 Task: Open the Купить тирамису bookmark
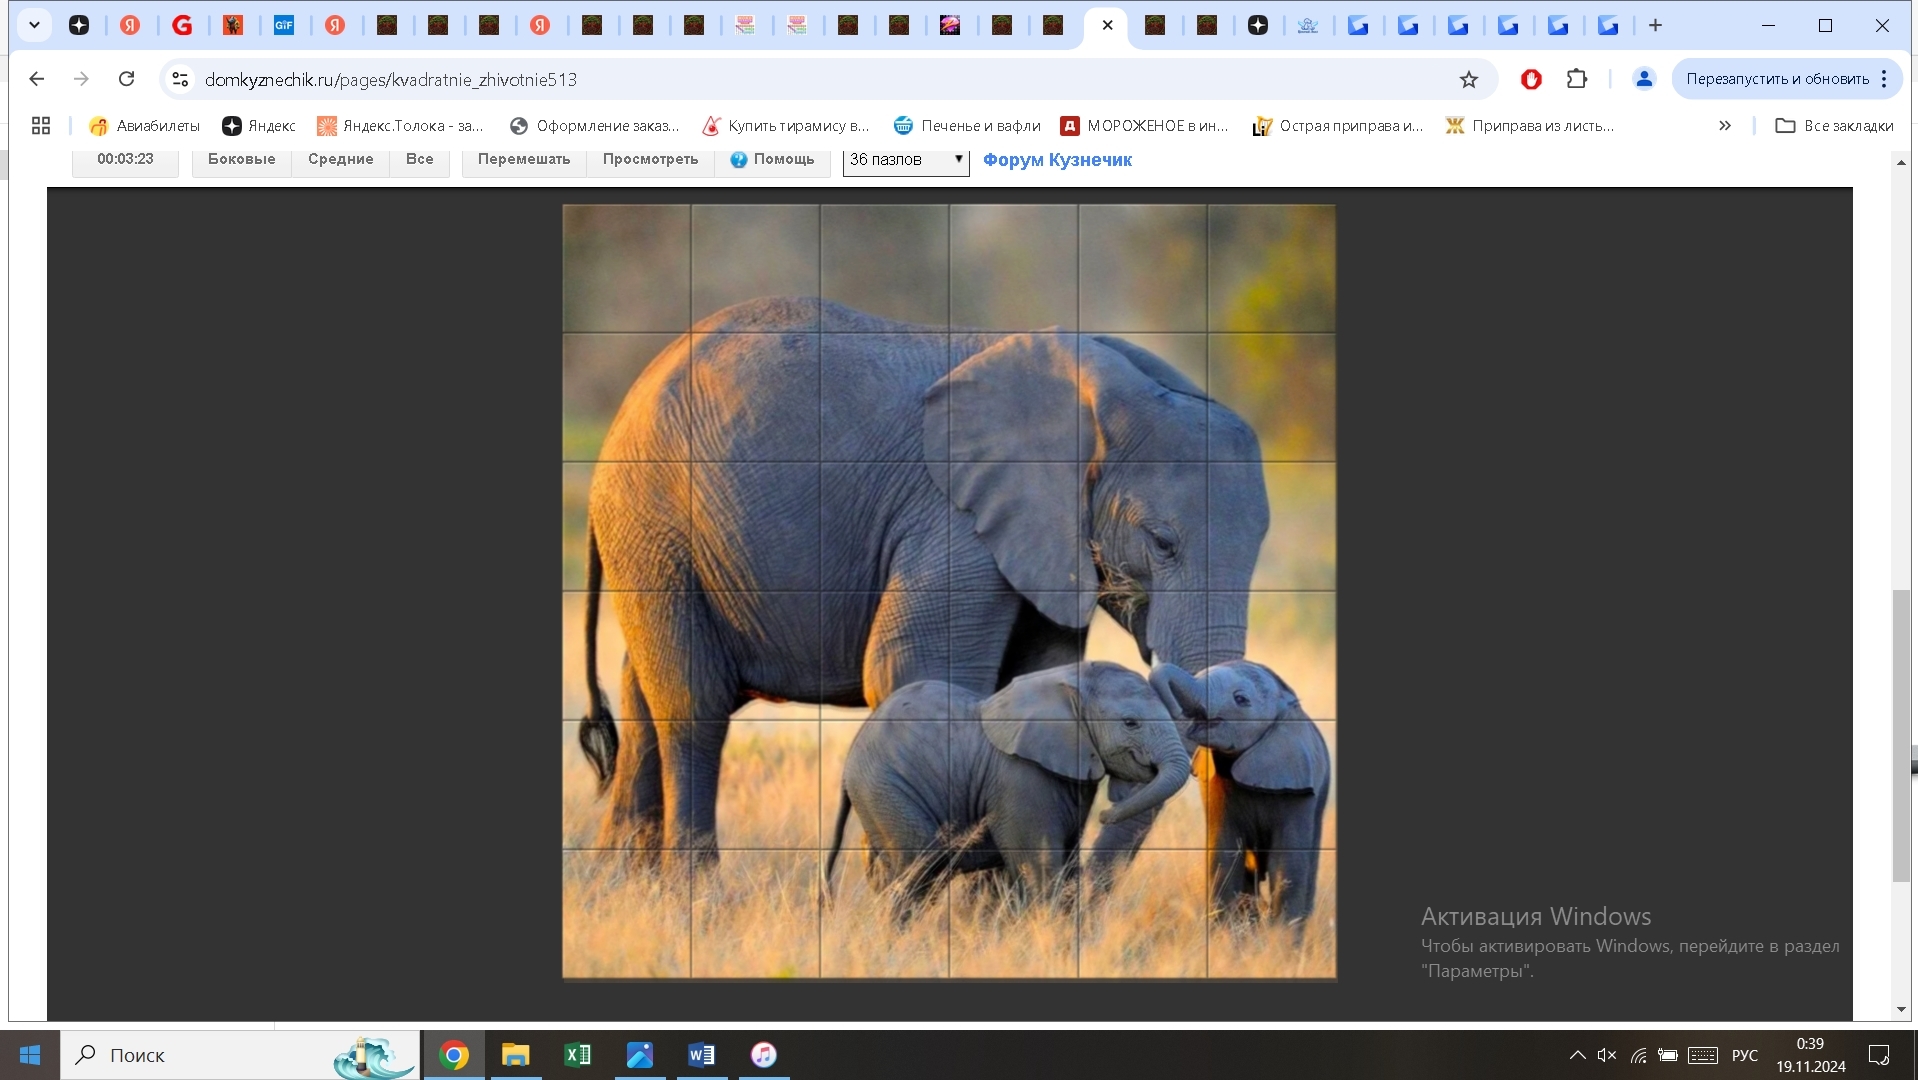pos(786,126)
